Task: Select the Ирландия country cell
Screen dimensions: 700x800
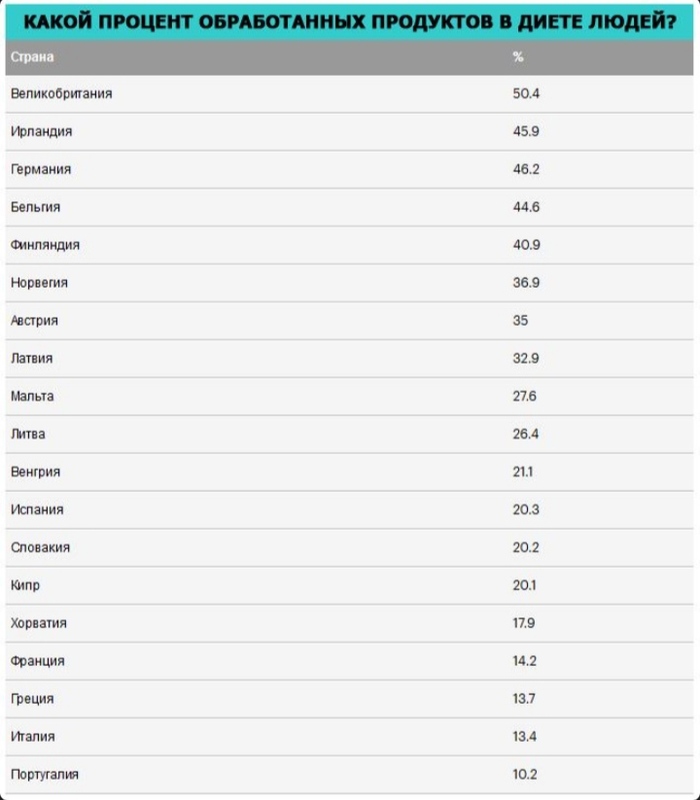Action: (41, 132)
